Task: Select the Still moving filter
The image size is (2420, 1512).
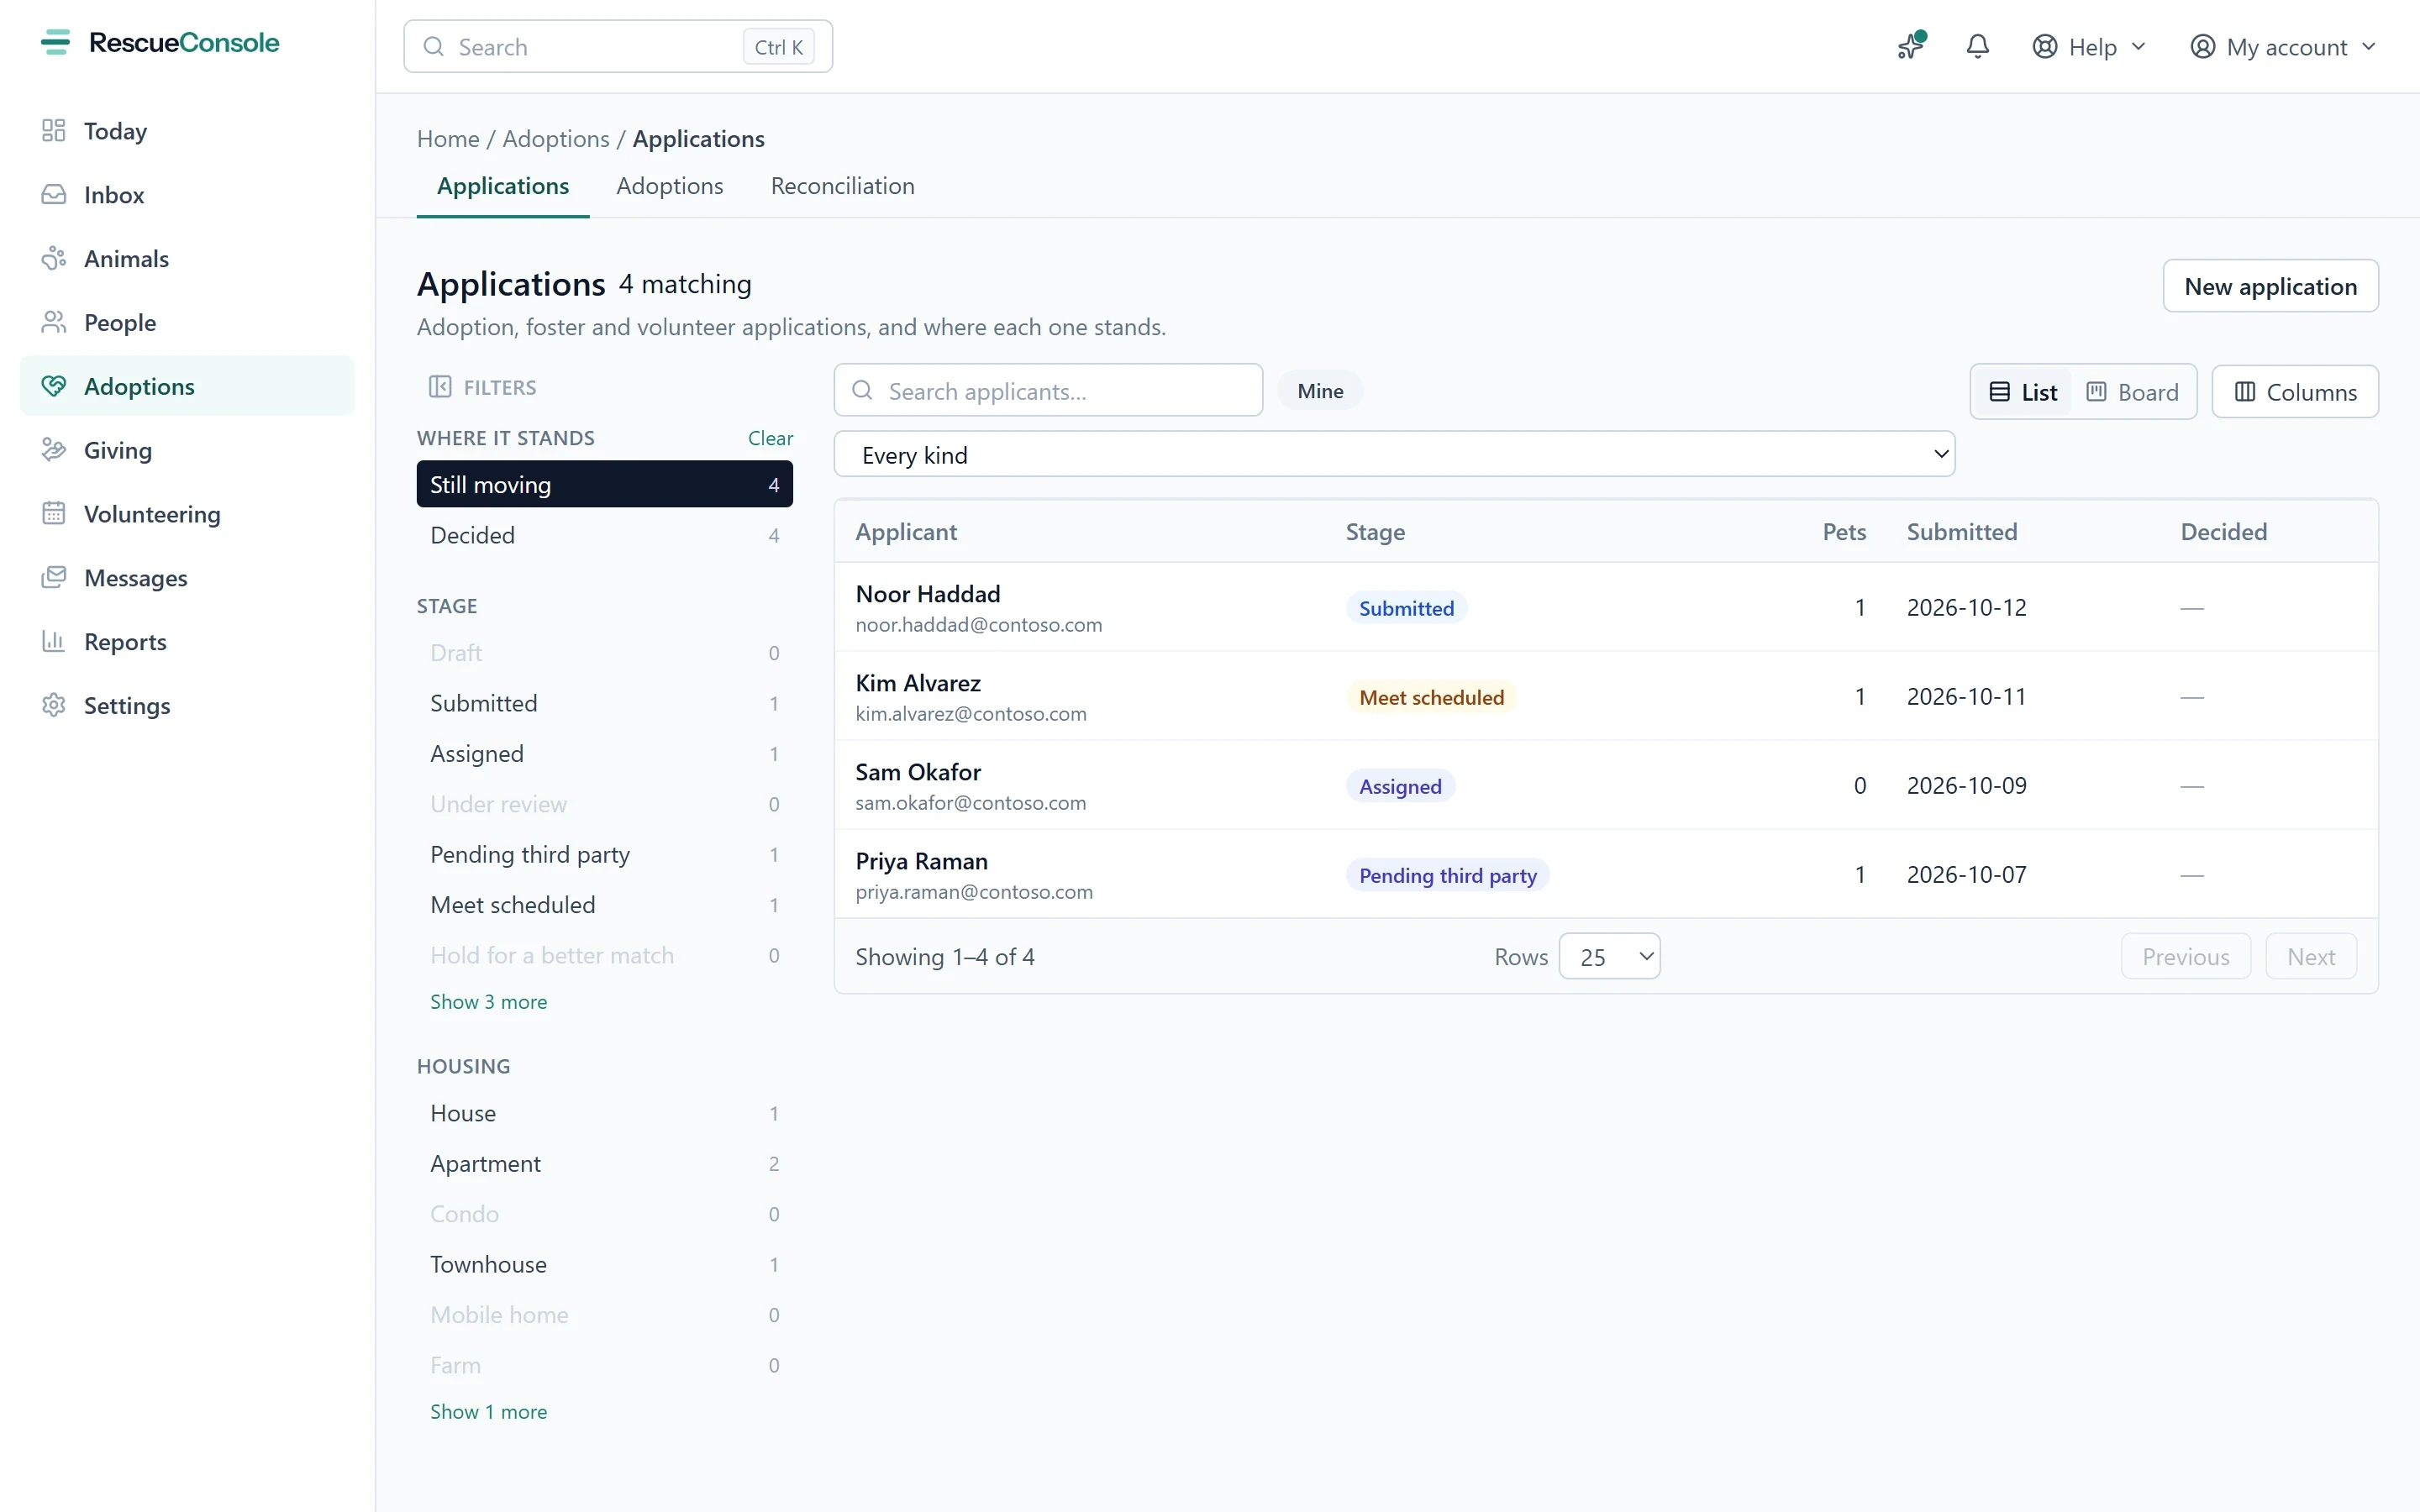Action: [604, 485]
